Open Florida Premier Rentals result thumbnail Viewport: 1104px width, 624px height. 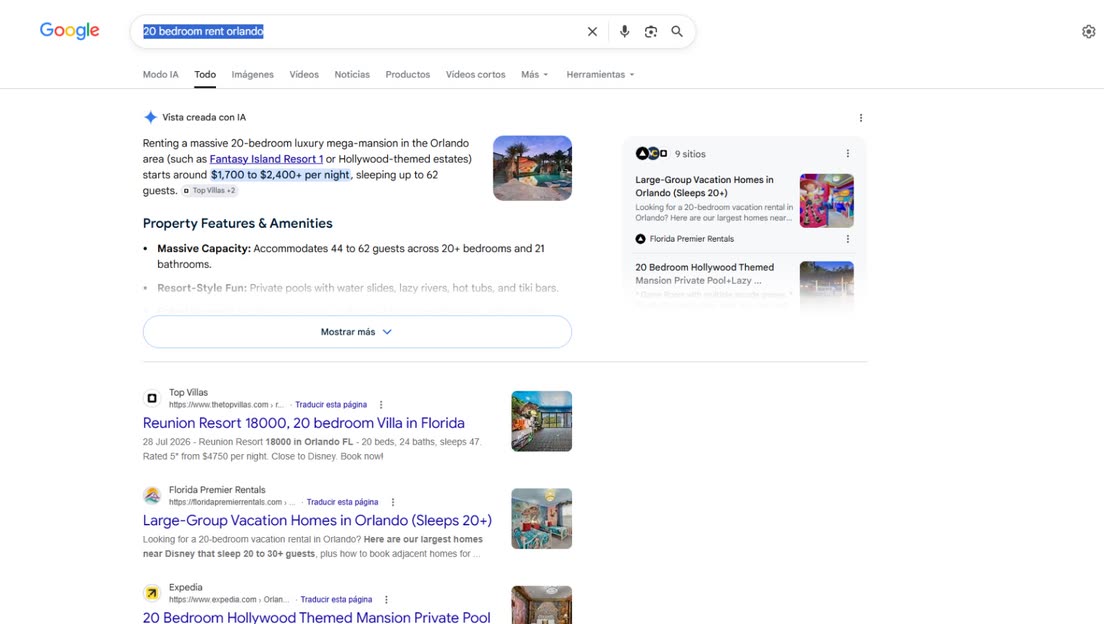[x=541, y=518]
